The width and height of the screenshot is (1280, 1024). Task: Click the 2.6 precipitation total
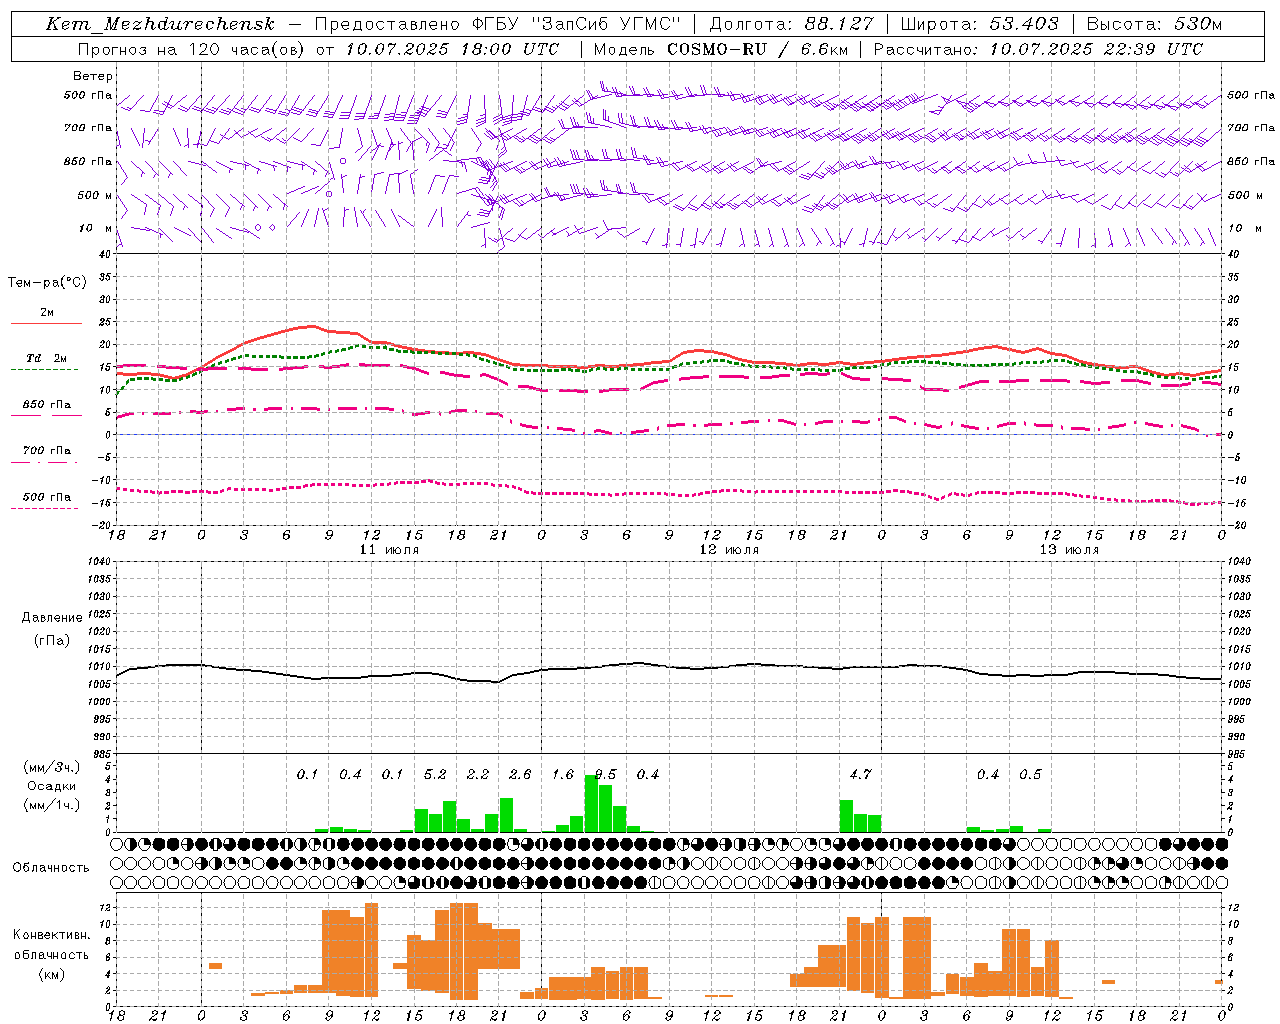click(520, 774)
